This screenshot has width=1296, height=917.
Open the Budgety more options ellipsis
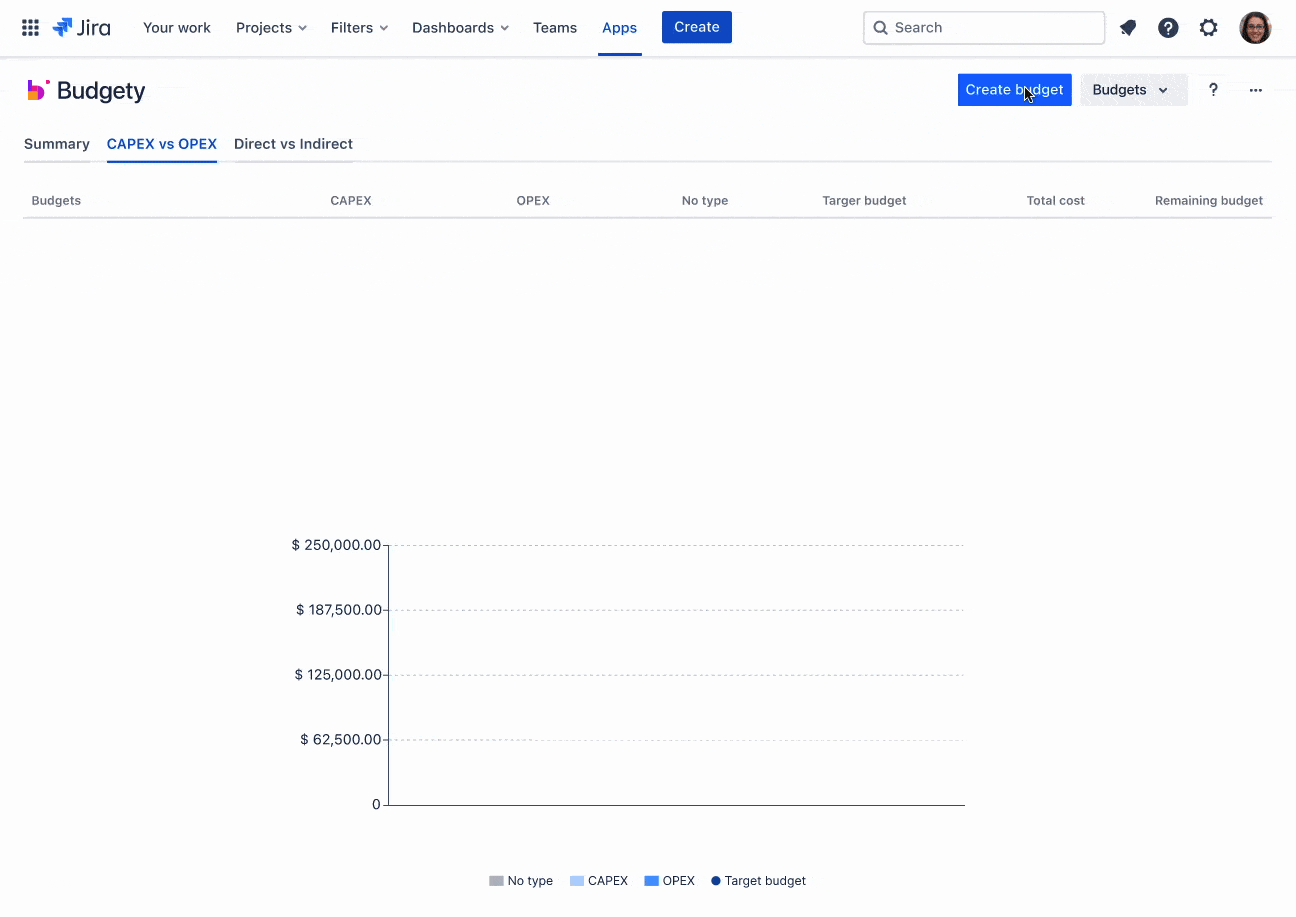1255,90
